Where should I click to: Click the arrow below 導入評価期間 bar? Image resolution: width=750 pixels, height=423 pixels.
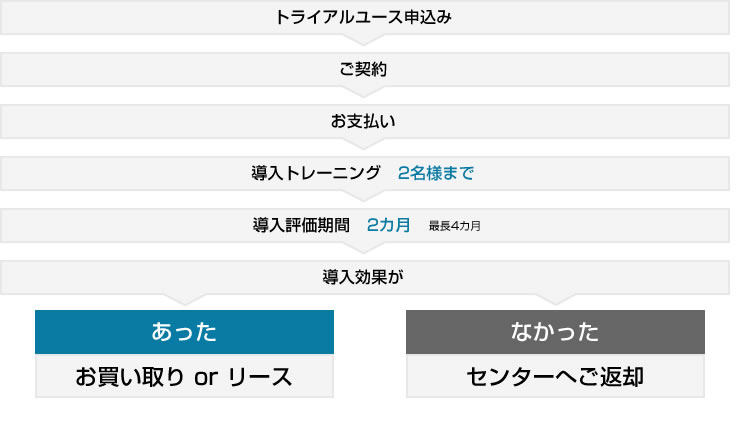[x=364, y=248]
